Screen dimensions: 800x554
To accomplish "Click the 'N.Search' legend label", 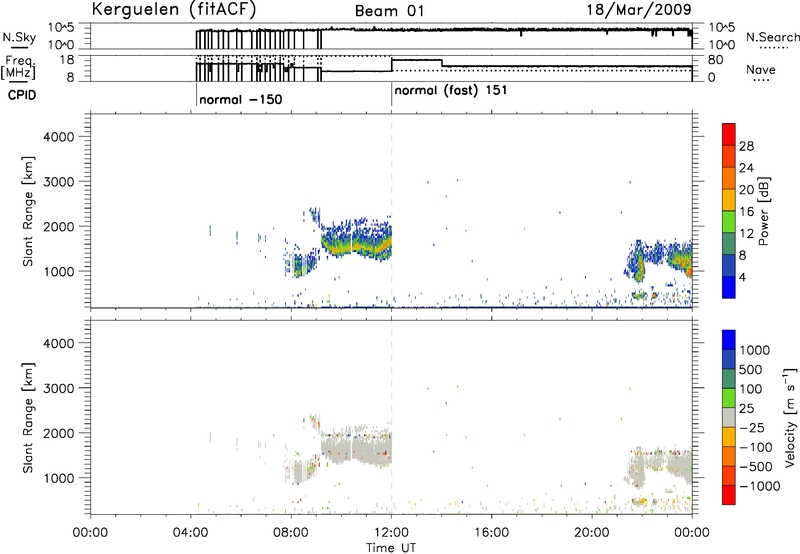I will click(772, 37).
